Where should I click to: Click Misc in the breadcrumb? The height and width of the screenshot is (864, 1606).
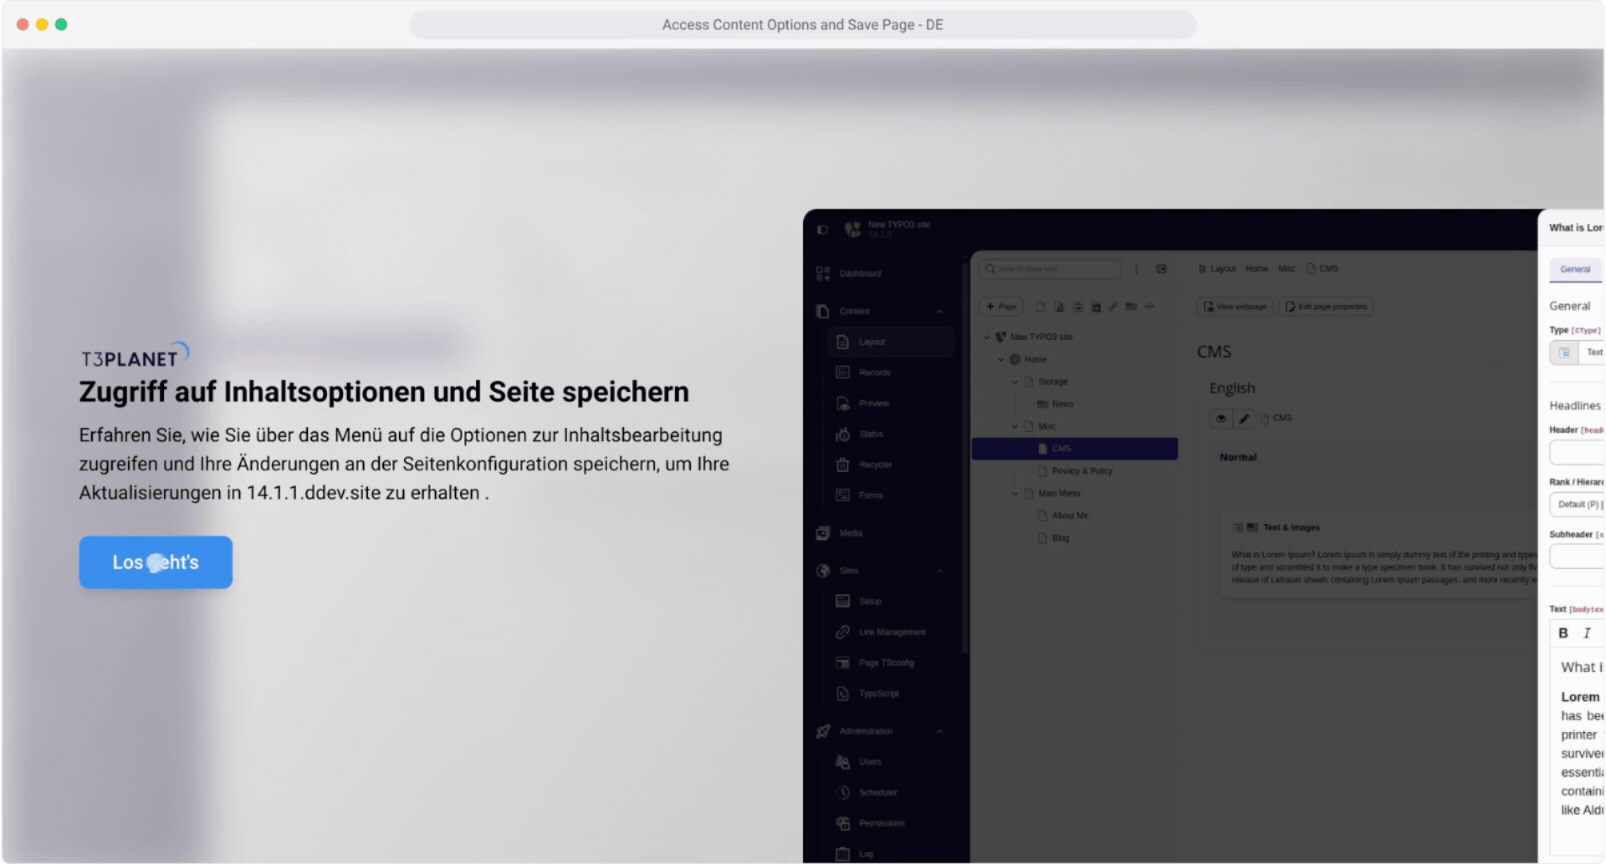point(1287,269)
